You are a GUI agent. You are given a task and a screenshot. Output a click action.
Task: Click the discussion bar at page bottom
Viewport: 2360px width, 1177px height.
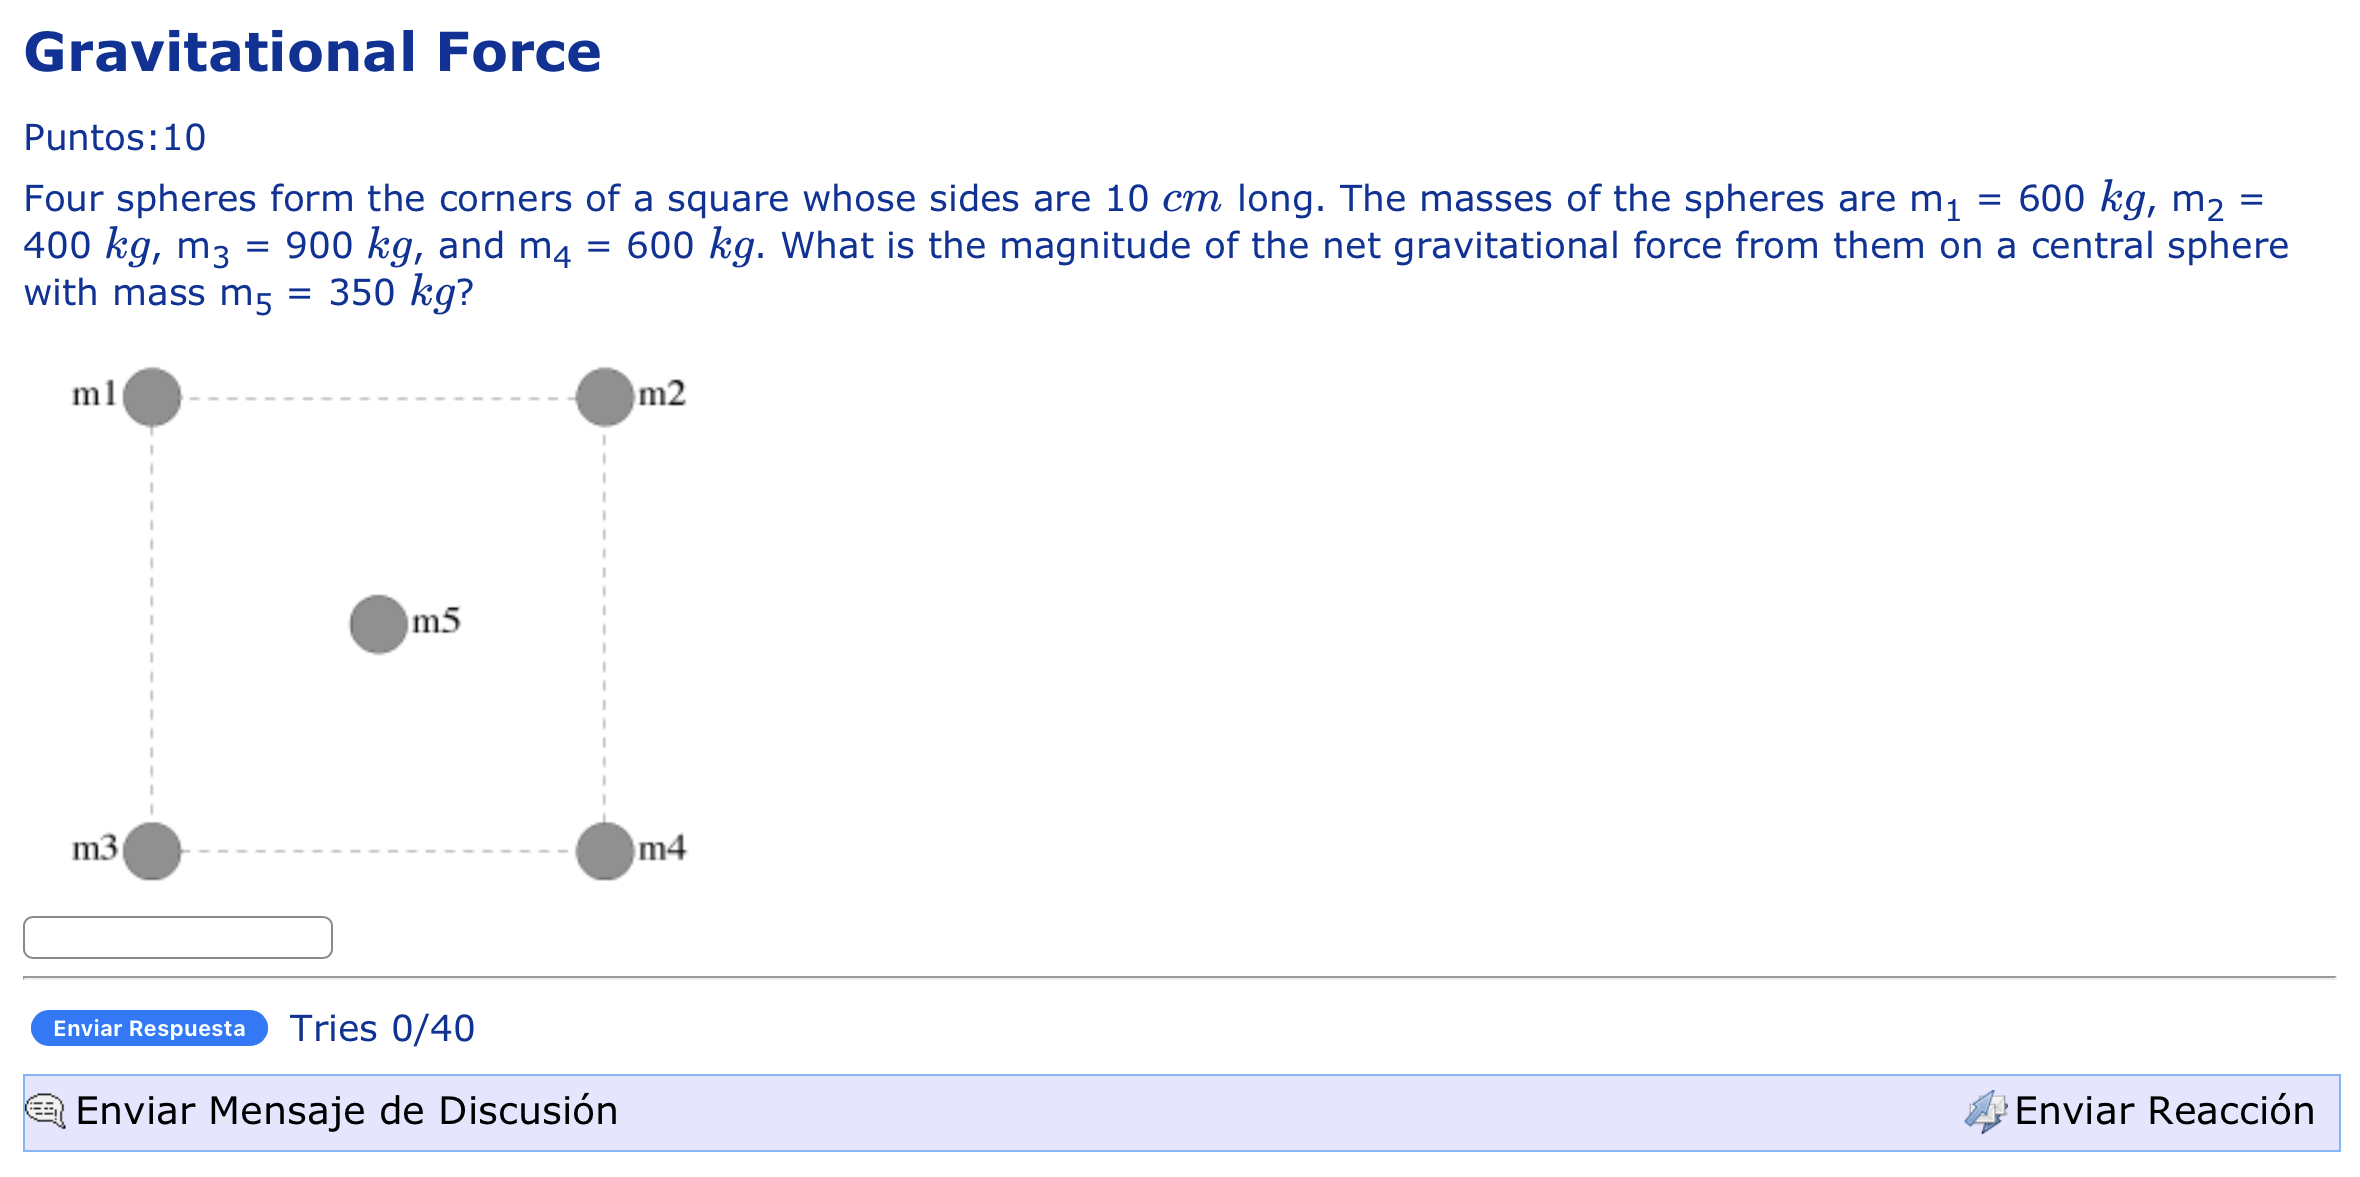(1180, 1110)
